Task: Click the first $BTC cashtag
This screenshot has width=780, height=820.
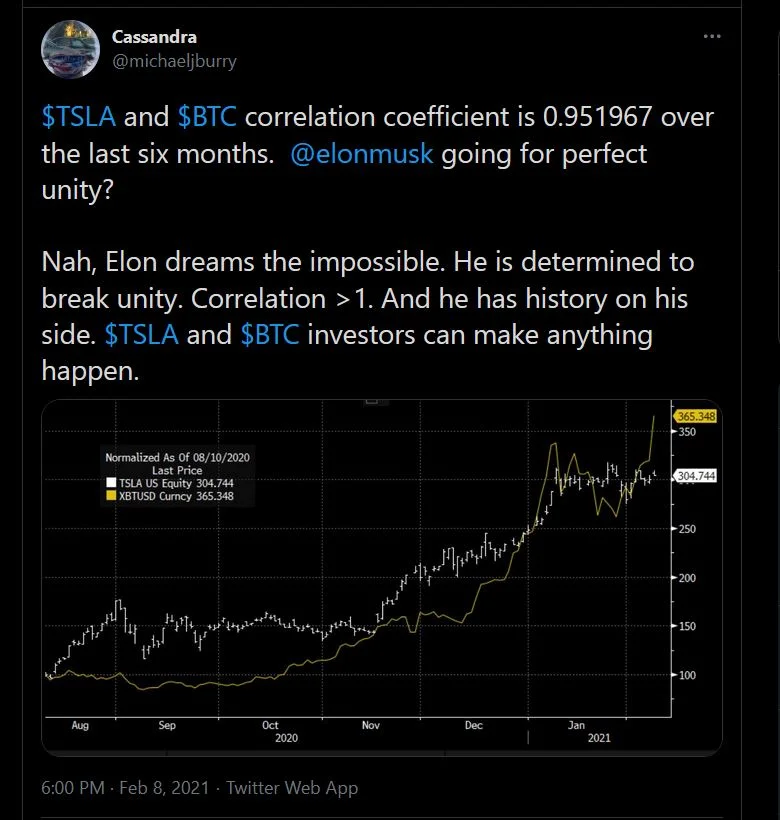Action: click(207, 116)
